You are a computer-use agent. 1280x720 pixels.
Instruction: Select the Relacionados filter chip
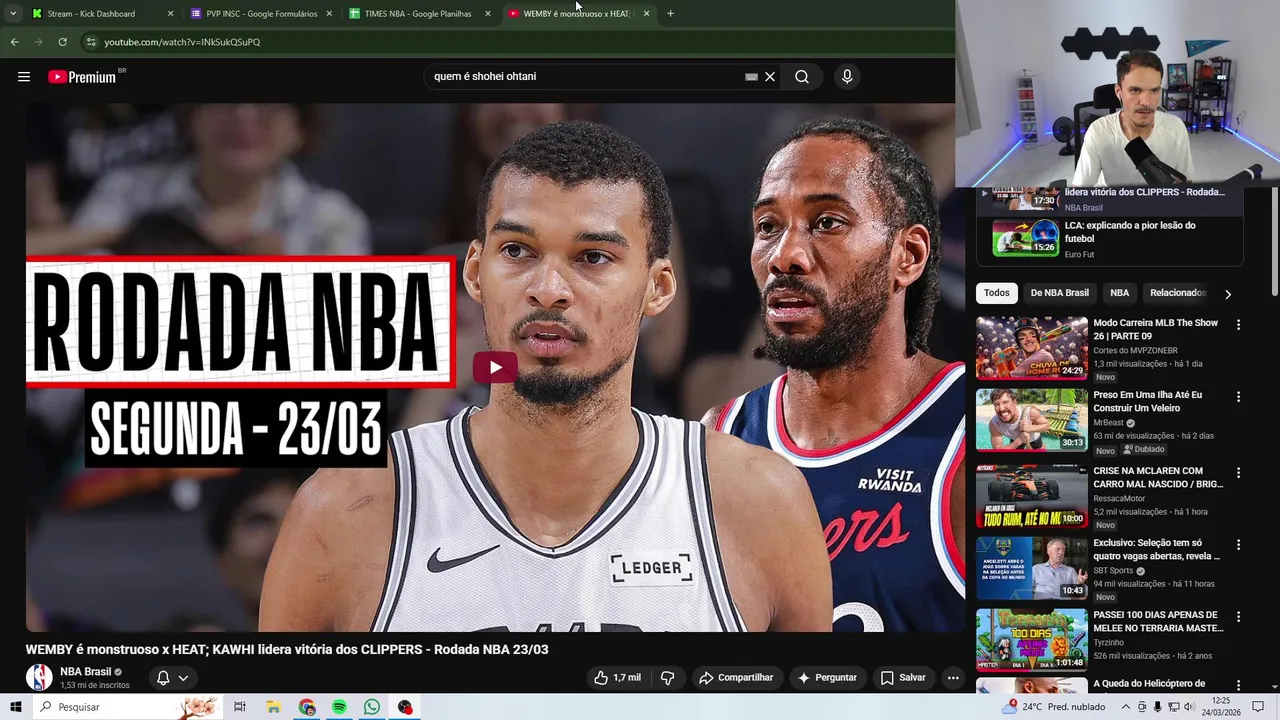(1178, 292)
